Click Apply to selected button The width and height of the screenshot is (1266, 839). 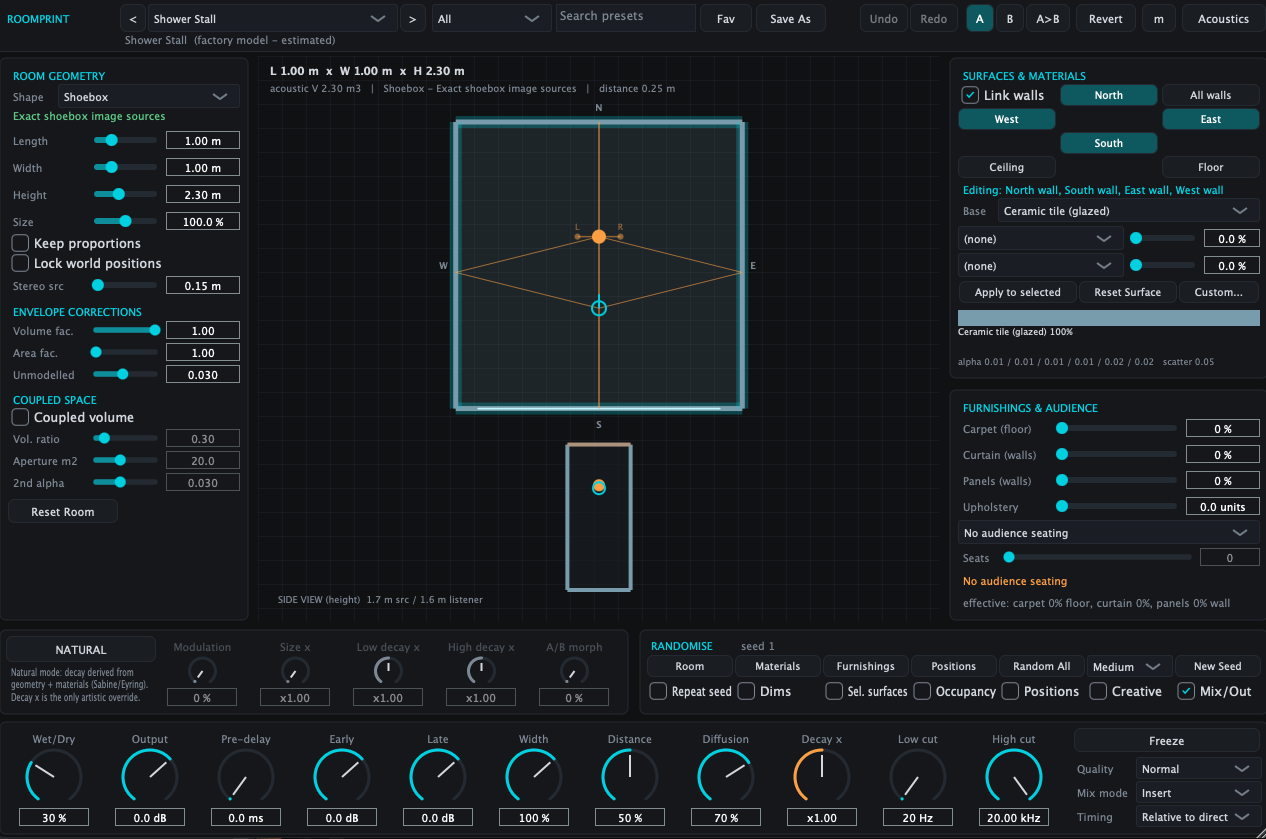[1018, 292]
